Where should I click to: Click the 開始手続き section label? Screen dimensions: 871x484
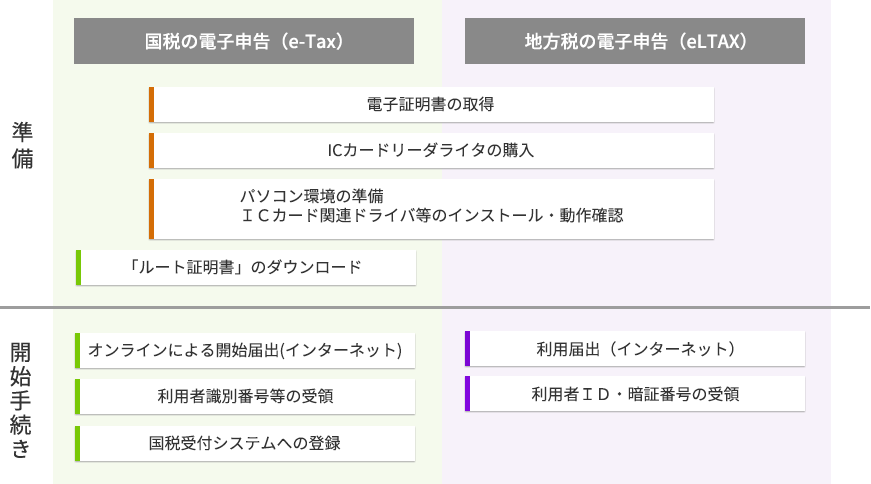[21, 400]
